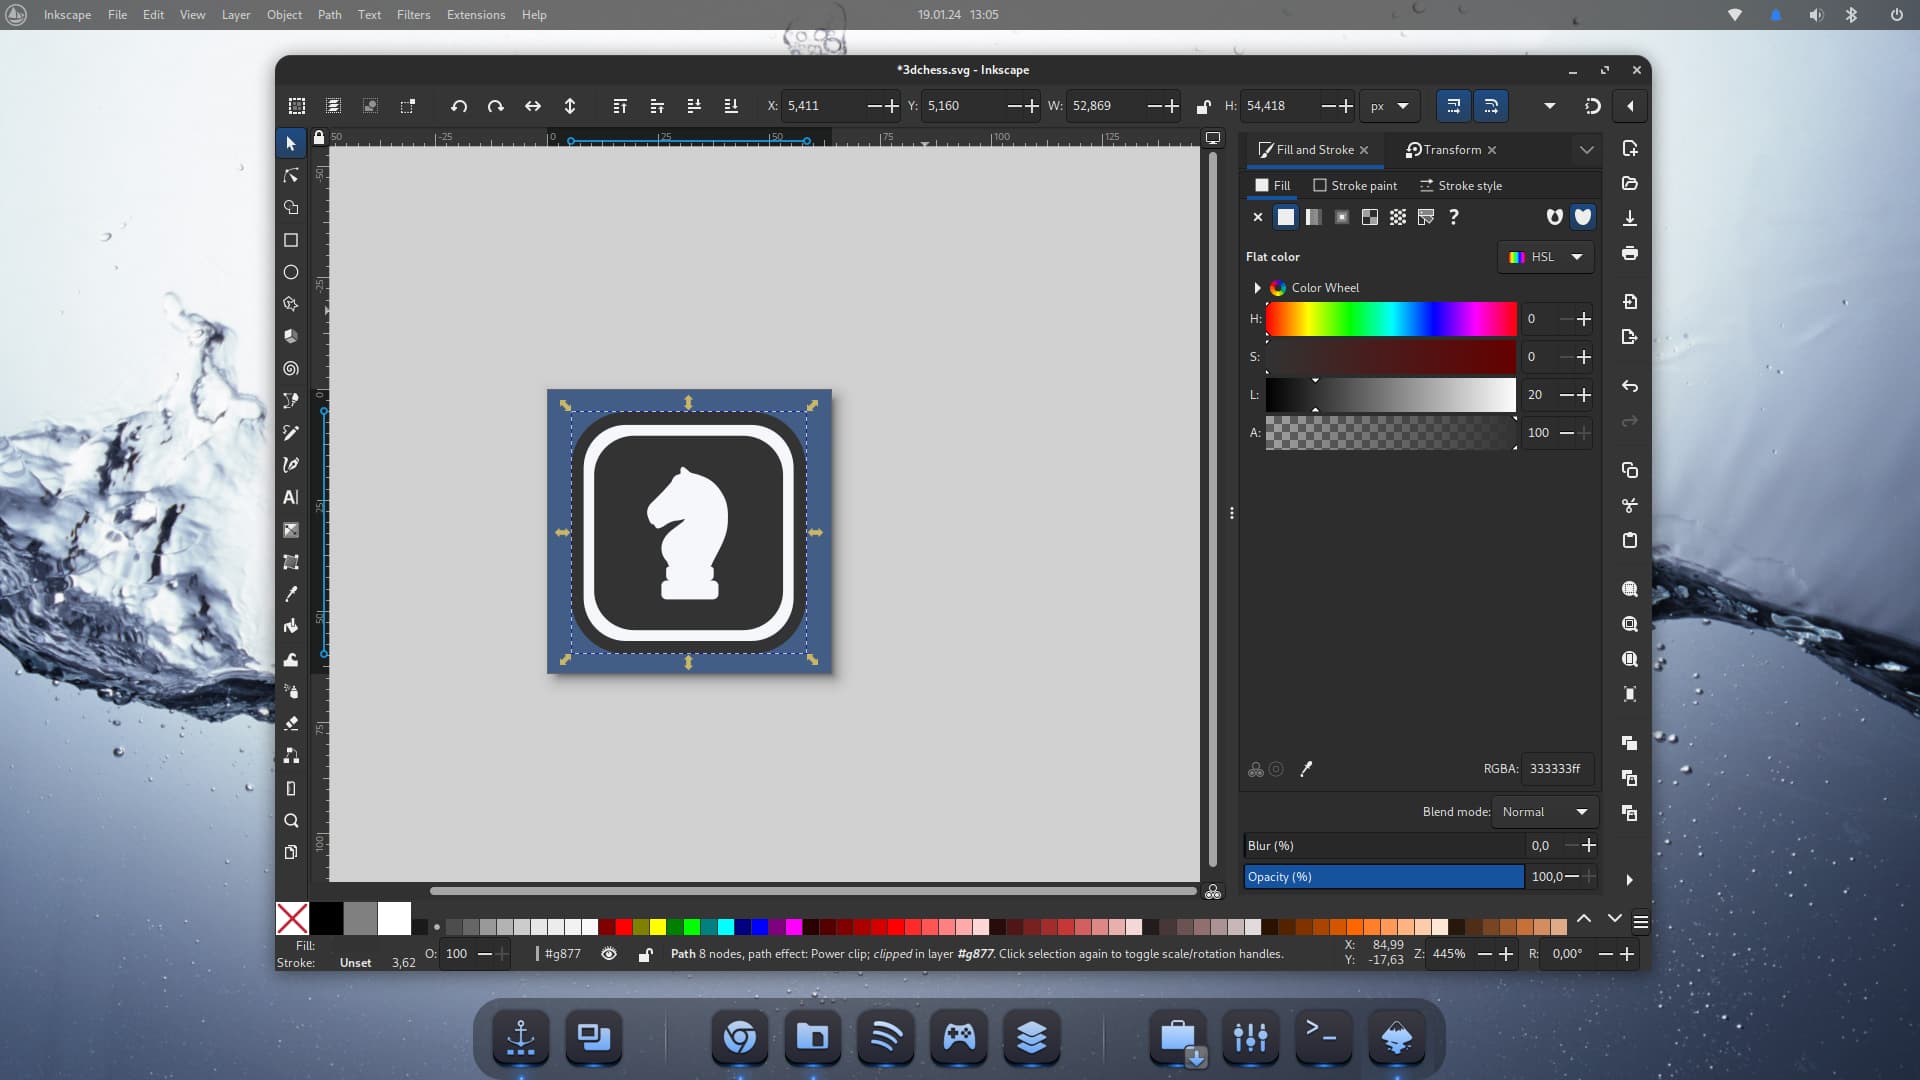The height and width of the screenshot is (1080, 1920).
Task: Select the Node editing tool
Action: pyautogui.click(x=291, y=176)
